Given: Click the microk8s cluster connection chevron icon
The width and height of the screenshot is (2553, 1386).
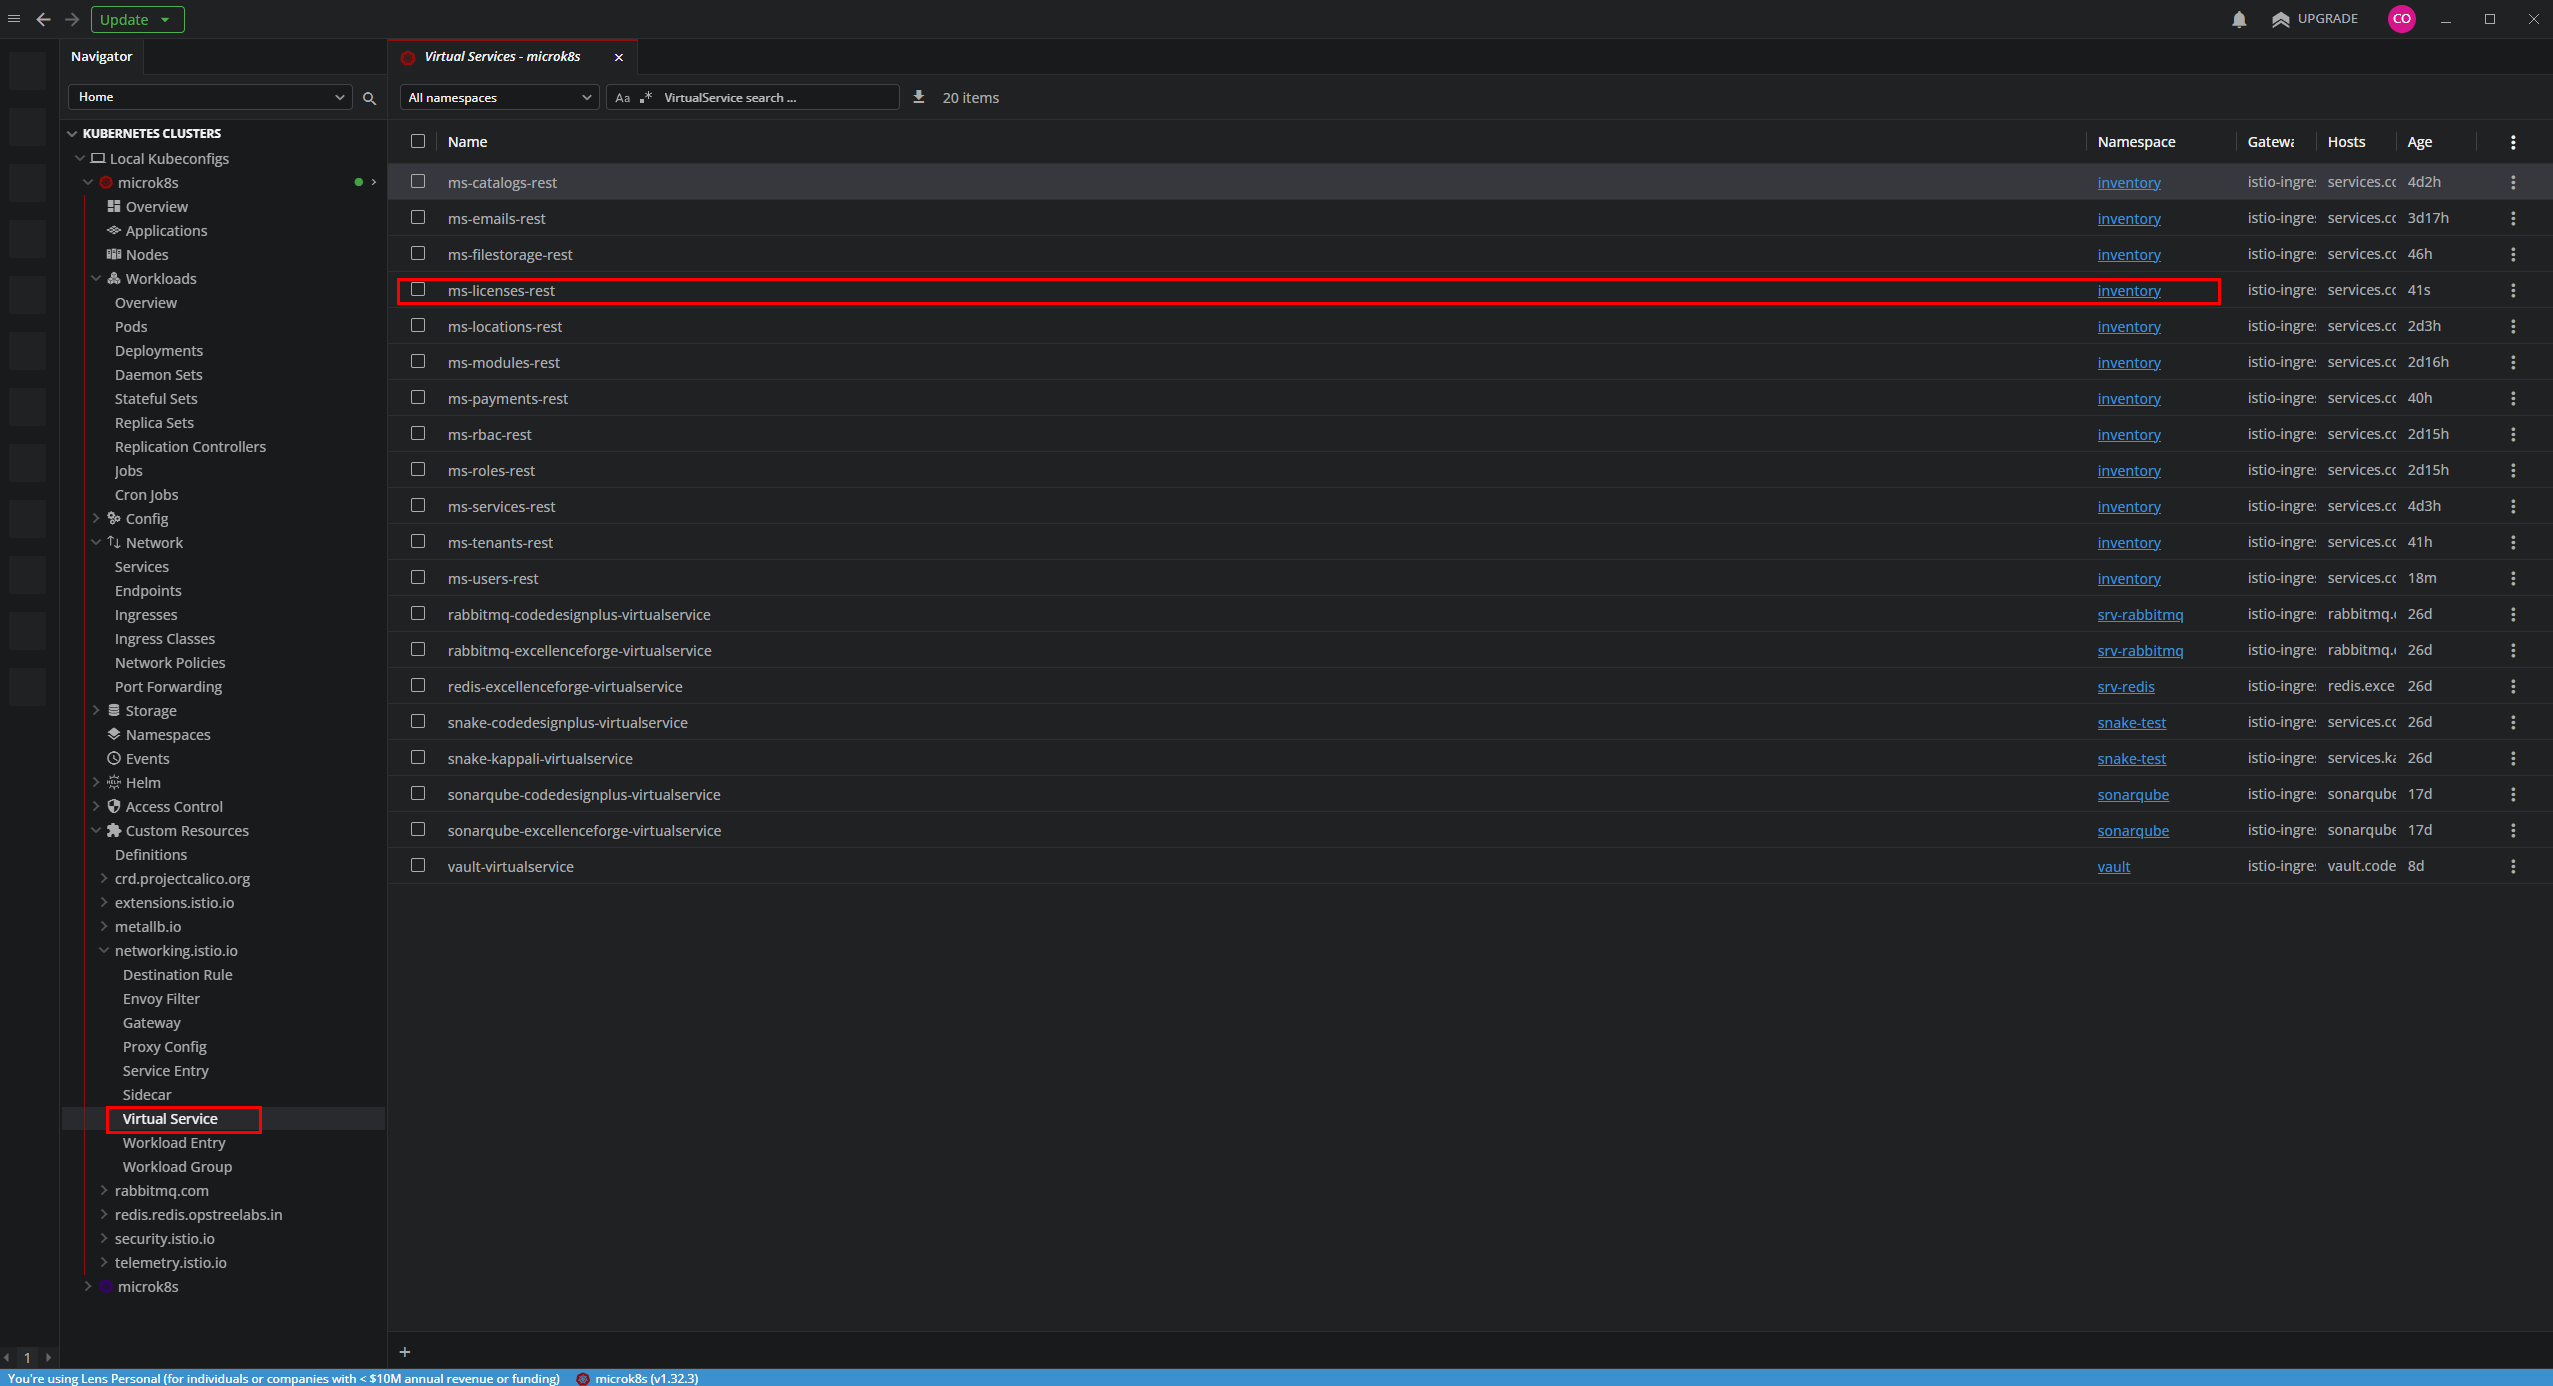Looking at the screenshot, I should click(x=374, y=182).
